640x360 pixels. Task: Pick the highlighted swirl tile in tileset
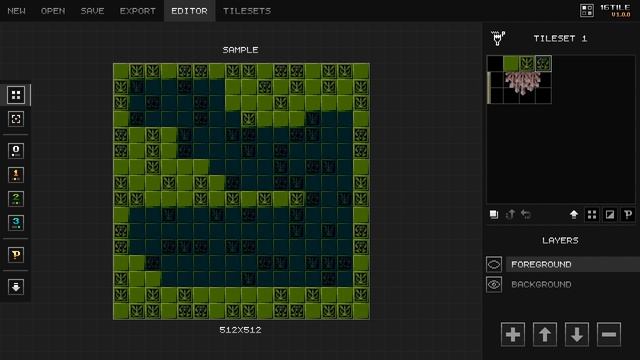coord(543,64)
